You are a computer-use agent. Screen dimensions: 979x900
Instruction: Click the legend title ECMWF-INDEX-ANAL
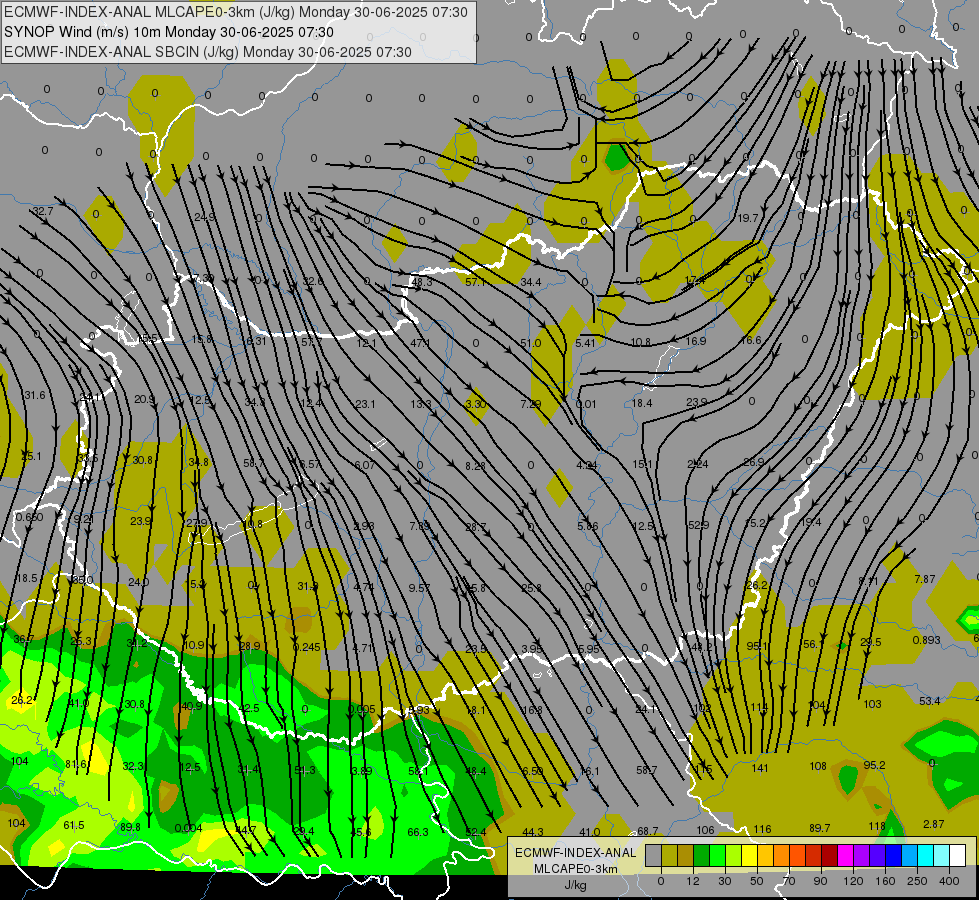[x=575, y=853]
